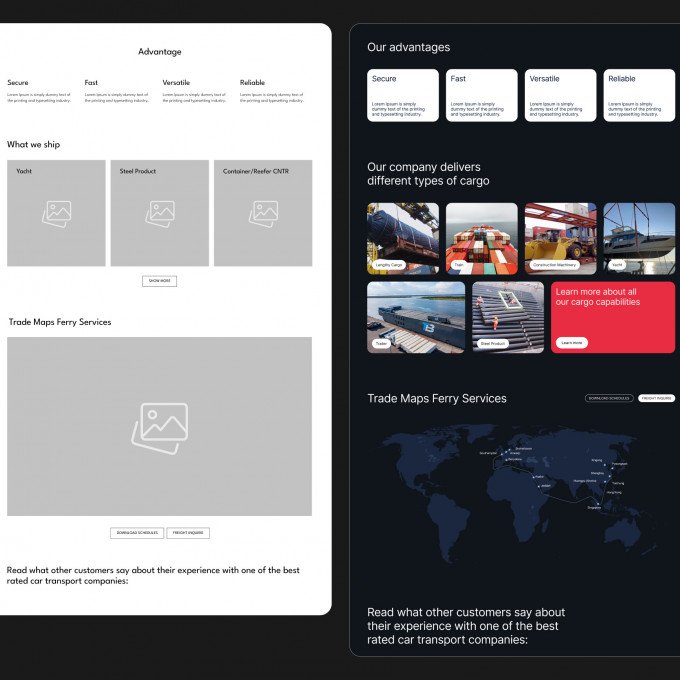Click image placeholder icon in Container/Reefer CNTR card
The width and height of the screenshot is (680, 680).
coord(264,212)
